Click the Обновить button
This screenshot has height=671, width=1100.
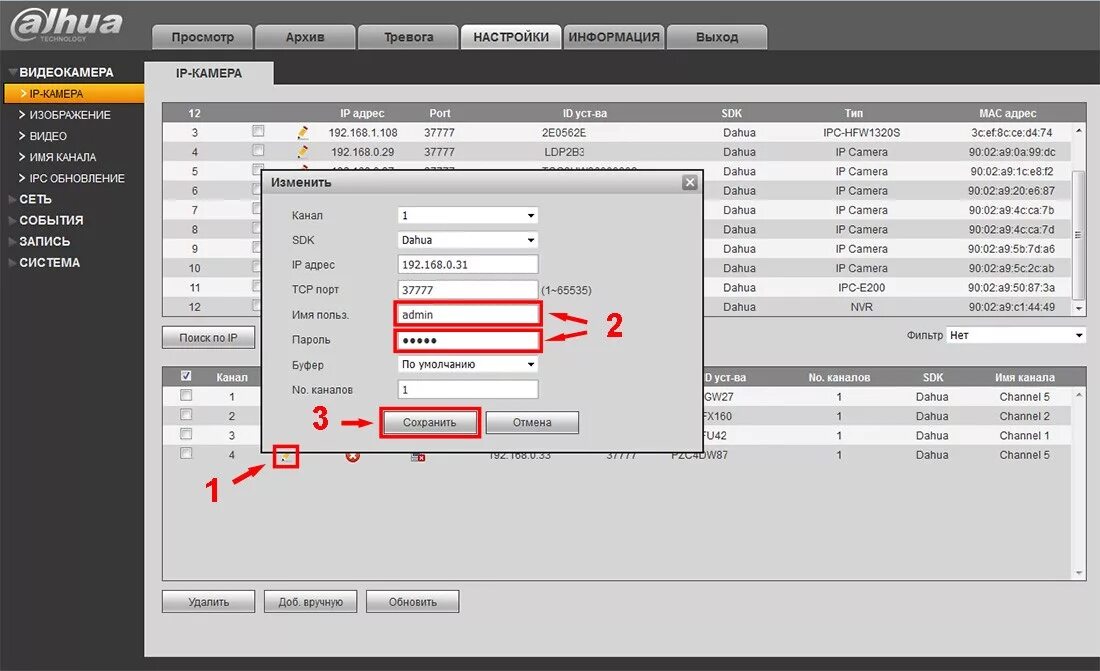pos(412,602)
